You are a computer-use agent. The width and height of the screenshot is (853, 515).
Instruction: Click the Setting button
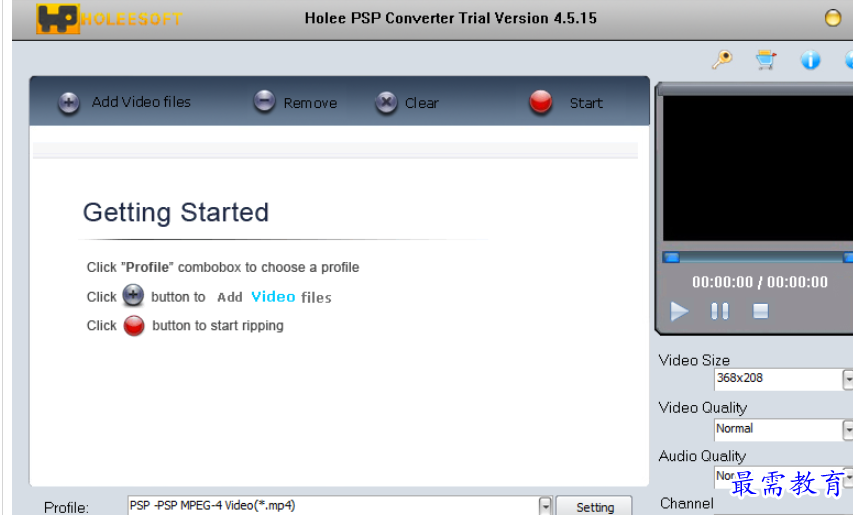click(x=595, y=506)
